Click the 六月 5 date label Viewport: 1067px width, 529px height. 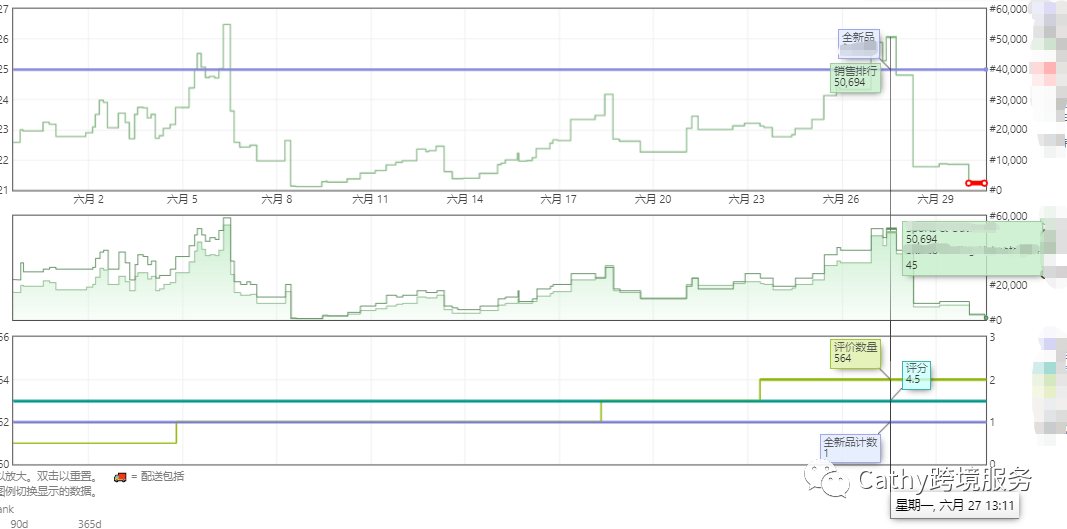(182, 199)
